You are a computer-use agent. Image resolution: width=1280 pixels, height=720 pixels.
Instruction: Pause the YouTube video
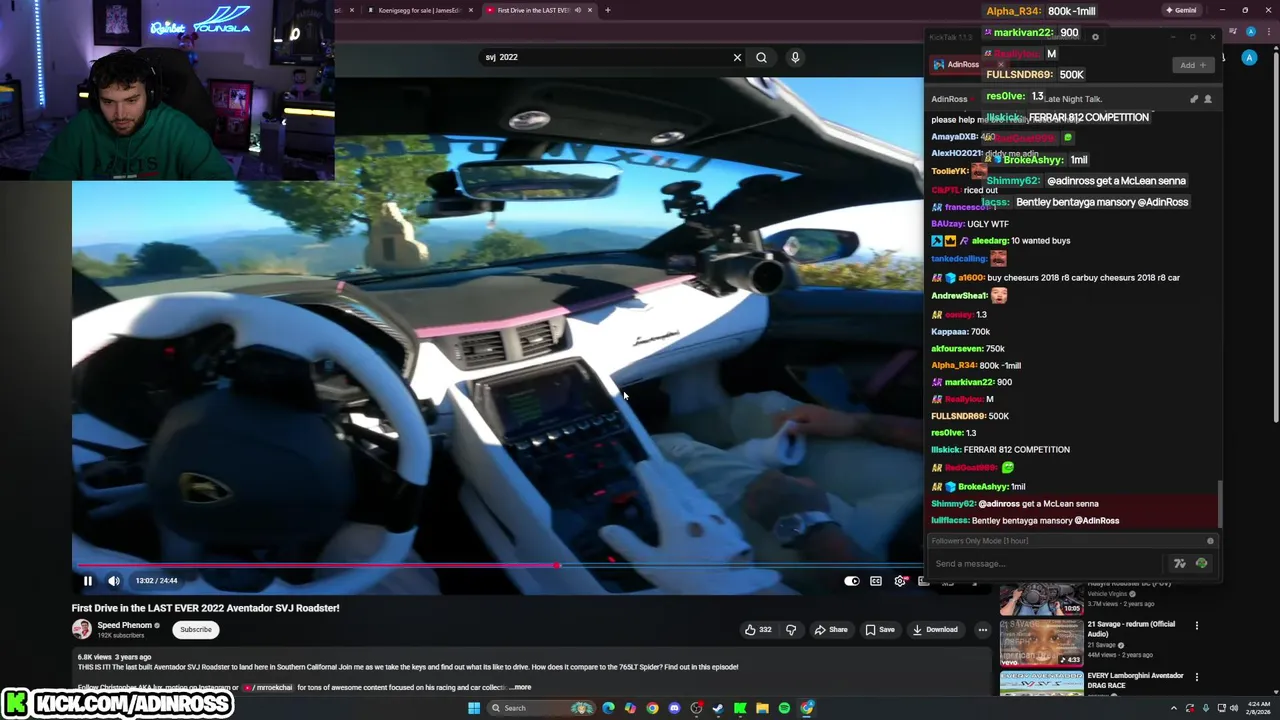(x=87, y=581)
